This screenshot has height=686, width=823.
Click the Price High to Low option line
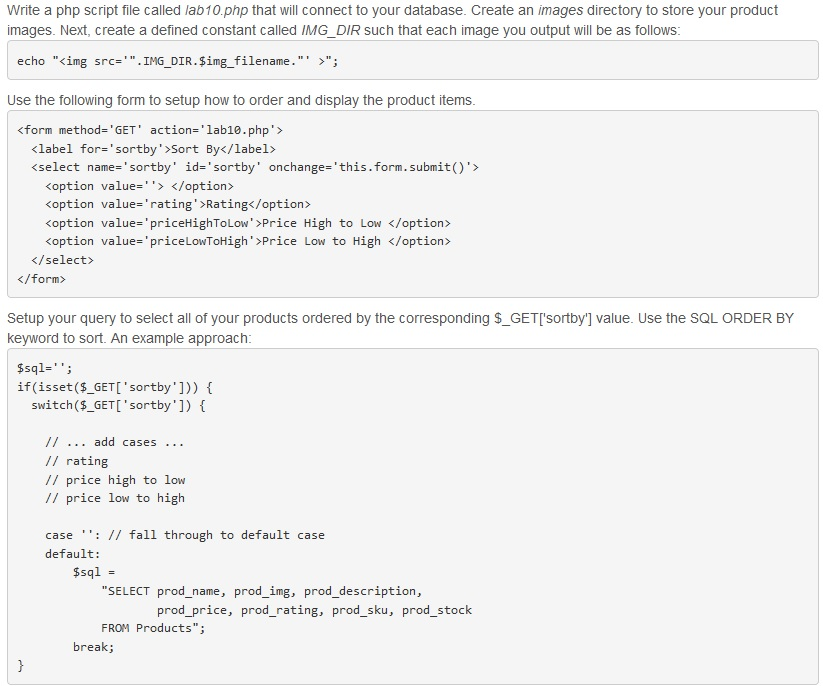pos(248,223)
